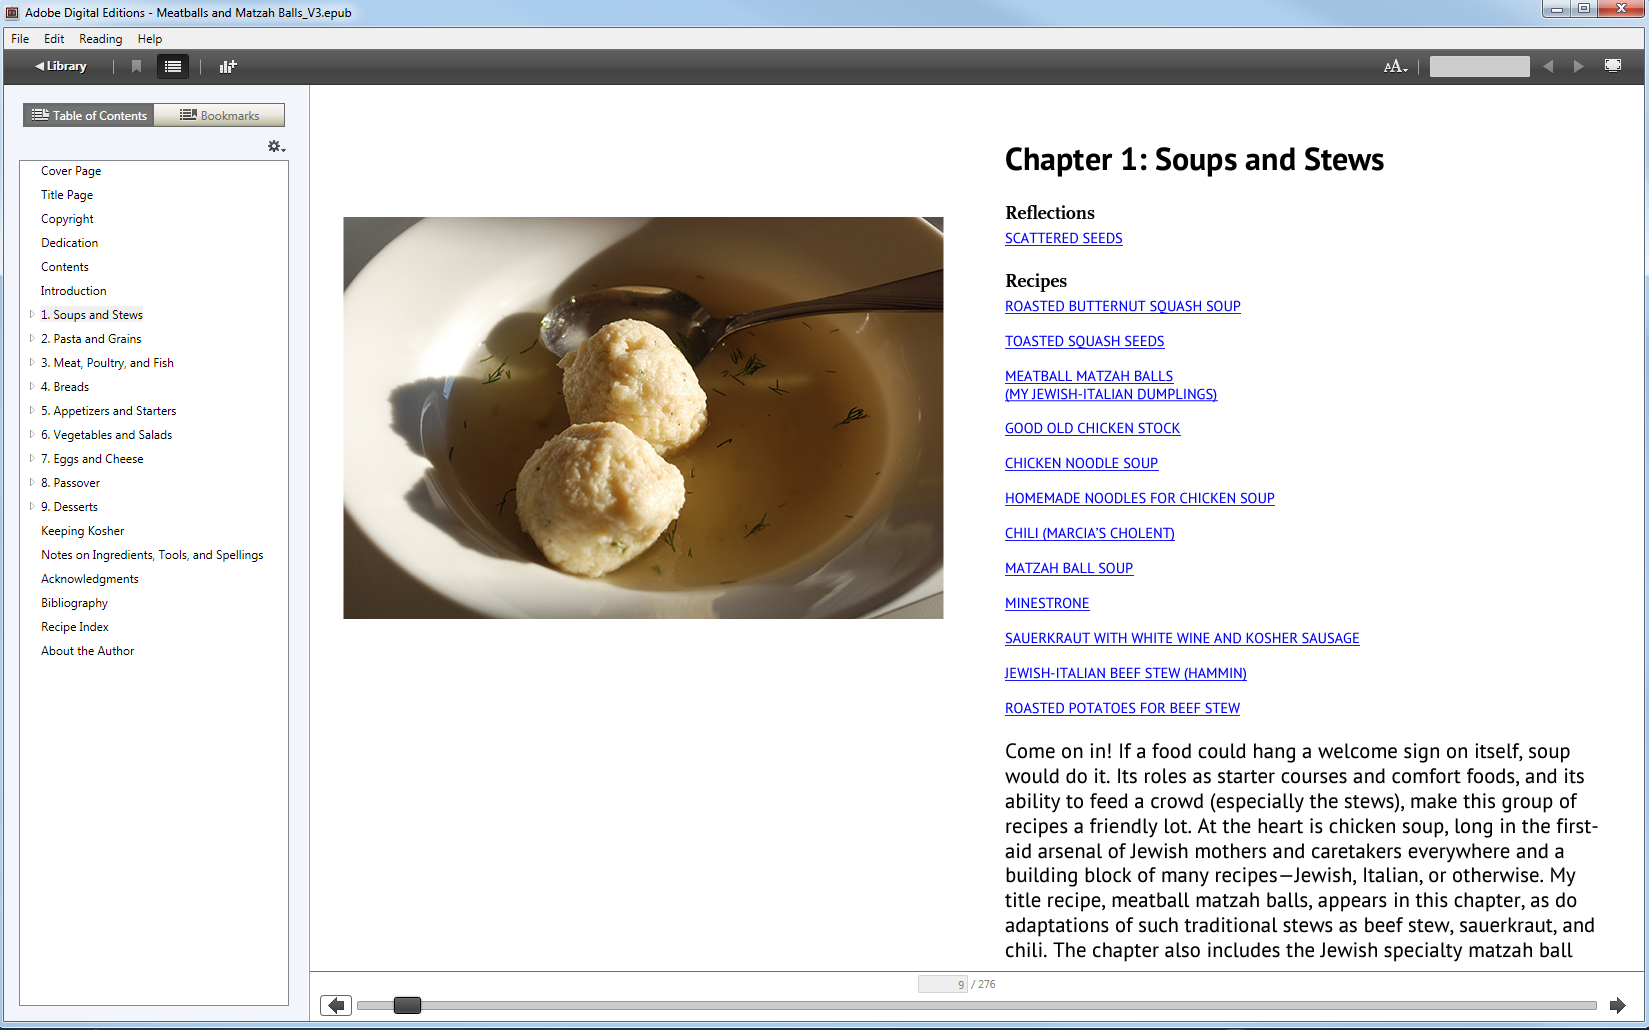Go to next page with right arrow

1616,1005
